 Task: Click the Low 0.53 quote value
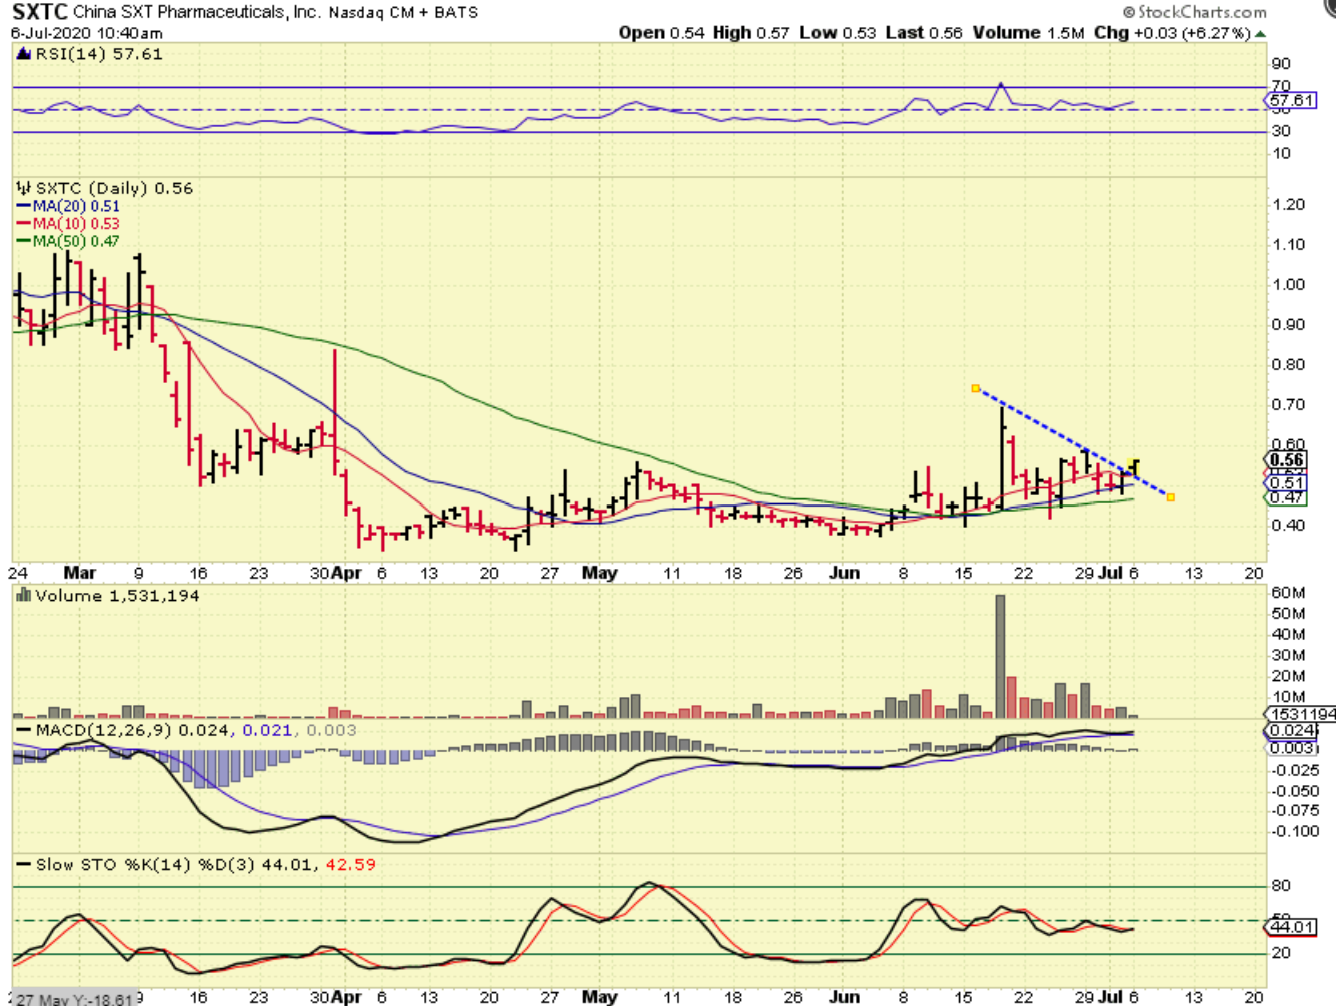point(838,33)
